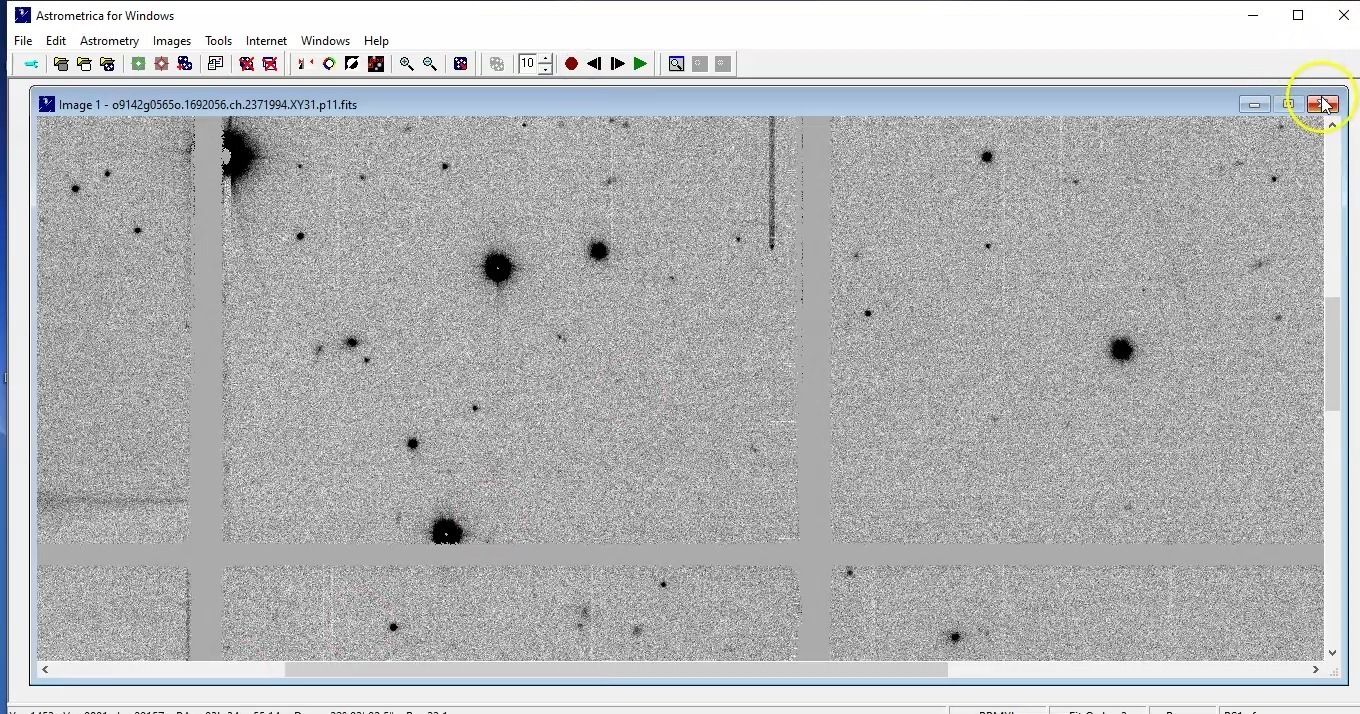Click the Zoom In magnifier
This screenshot has height=714, width=1360.
(x=406, y=64)
